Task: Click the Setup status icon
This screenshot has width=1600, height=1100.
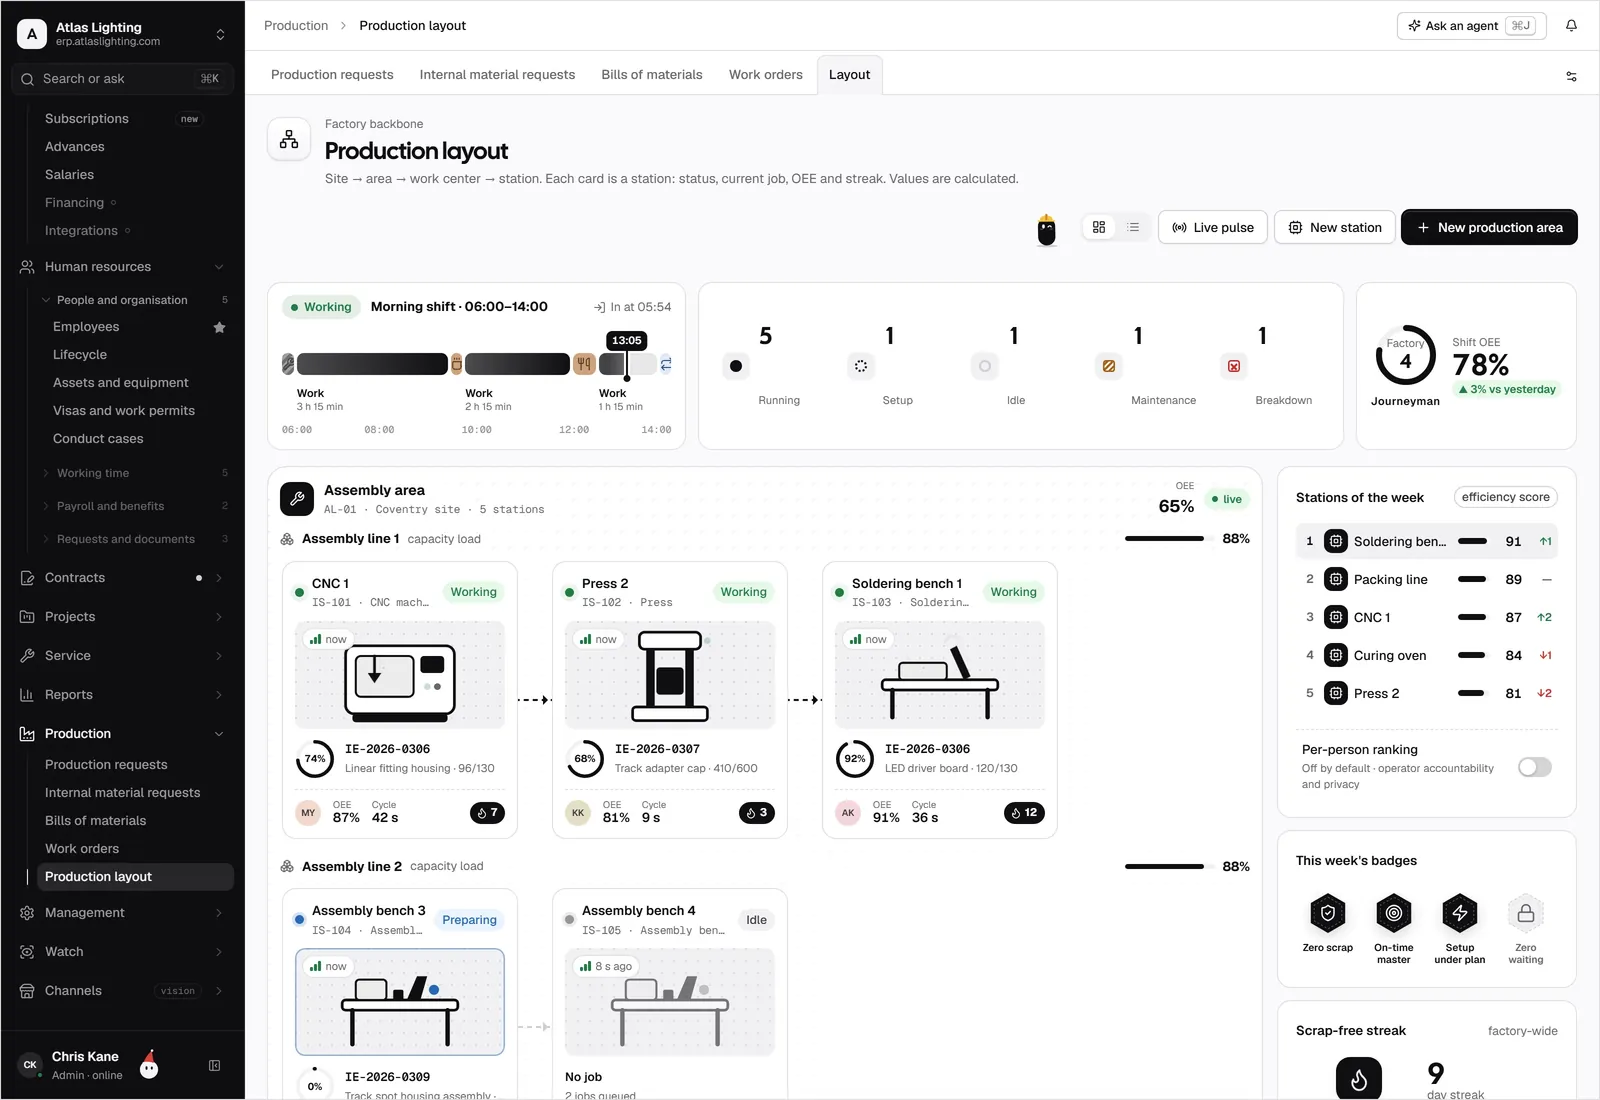Action: coord(861,366)
